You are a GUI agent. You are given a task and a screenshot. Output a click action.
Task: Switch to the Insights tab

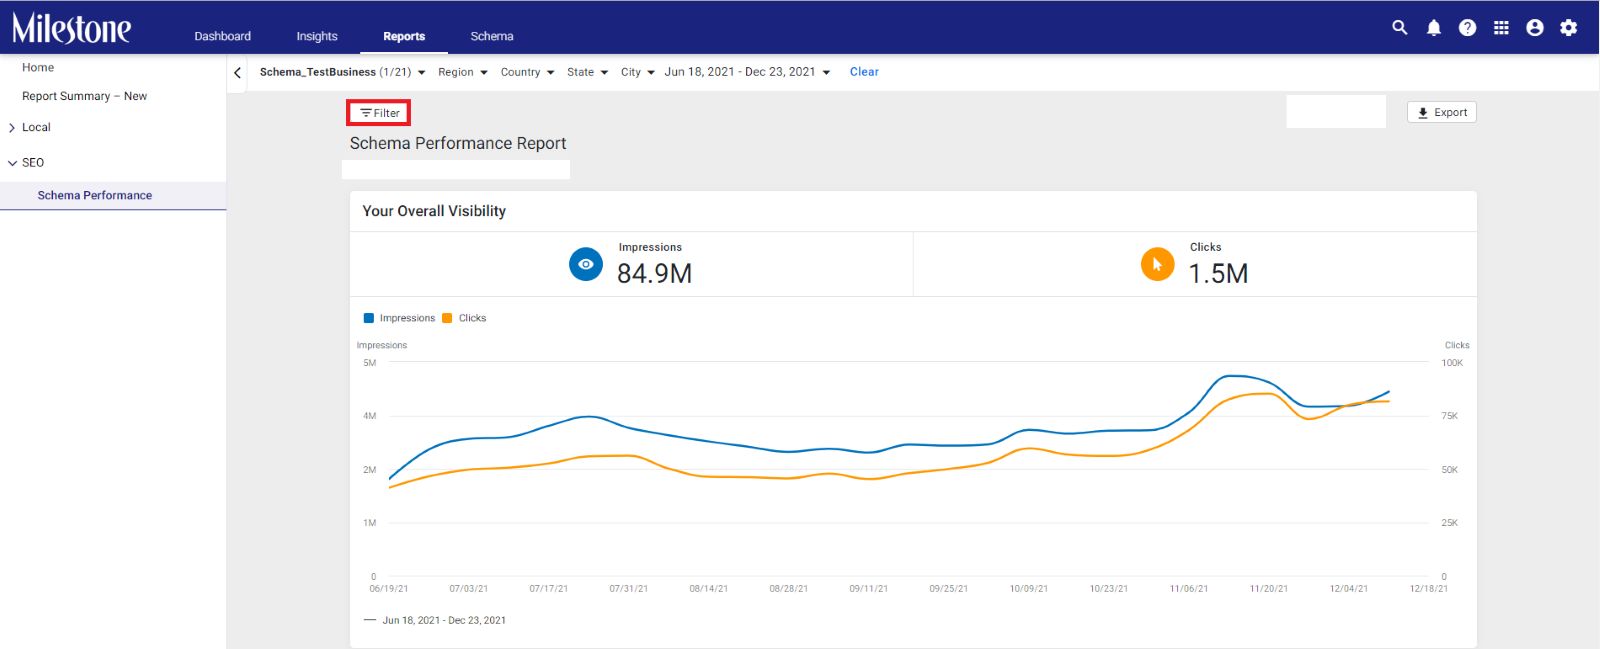pyautogui.click(x=317, y=36)
